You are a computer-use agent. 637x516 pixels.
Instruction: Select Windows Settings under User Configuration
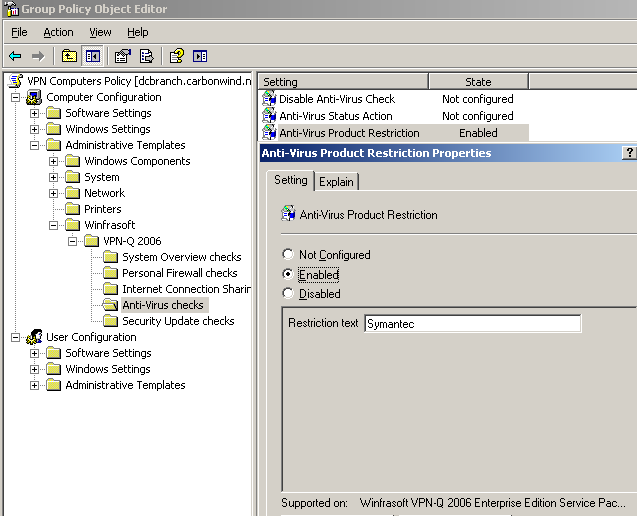[x=108, y=369]
